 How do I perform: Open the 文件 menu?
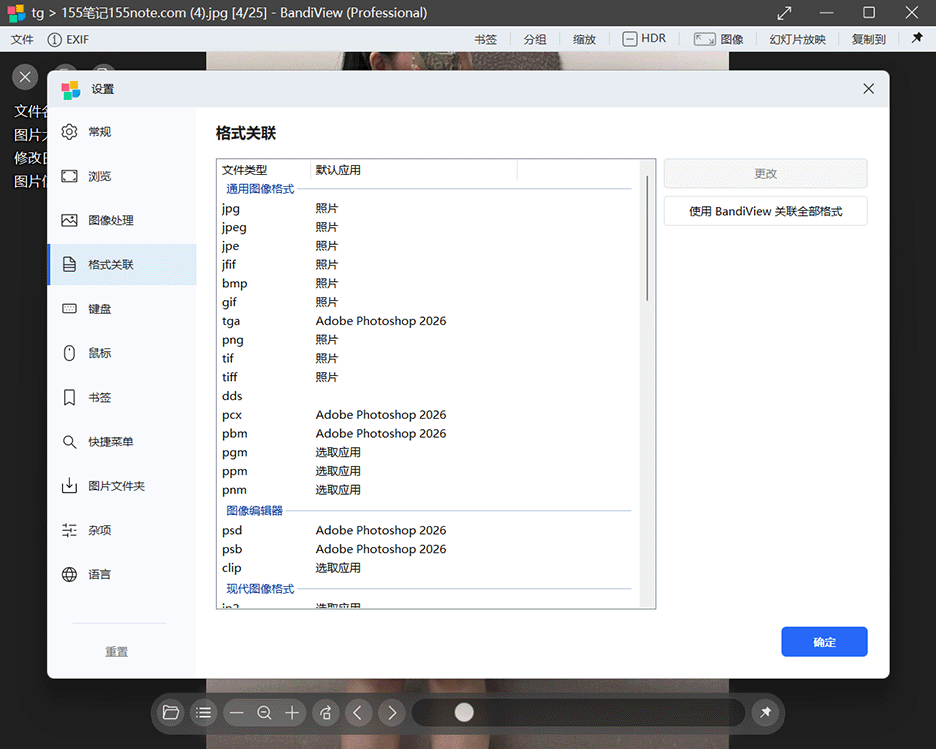point(22,39)
